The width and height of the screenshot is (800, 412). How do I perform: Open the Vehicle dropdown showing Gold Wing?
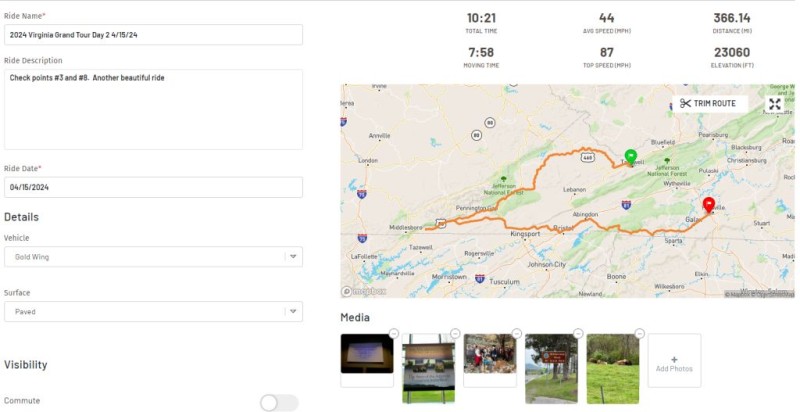pos(153,257)
